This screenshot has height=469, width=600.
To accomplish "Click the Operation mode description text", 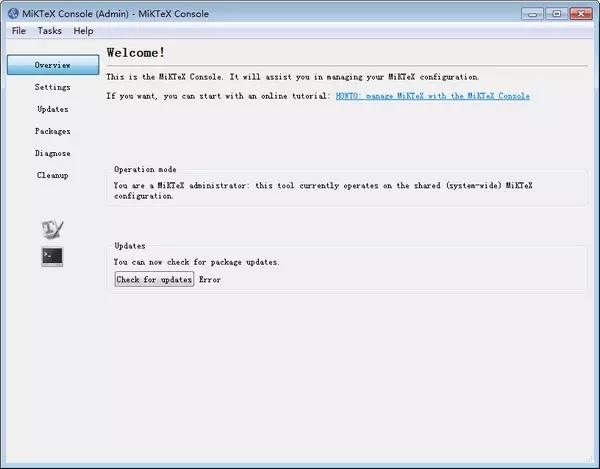I will [324, 191].
